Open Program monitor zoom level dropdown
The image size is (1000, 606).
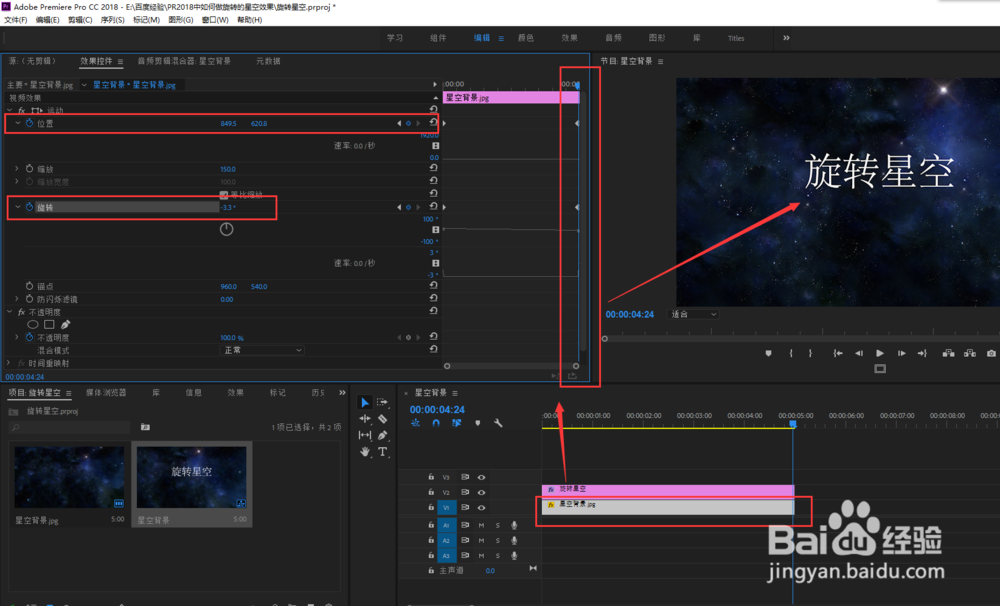tap(693, 314)
